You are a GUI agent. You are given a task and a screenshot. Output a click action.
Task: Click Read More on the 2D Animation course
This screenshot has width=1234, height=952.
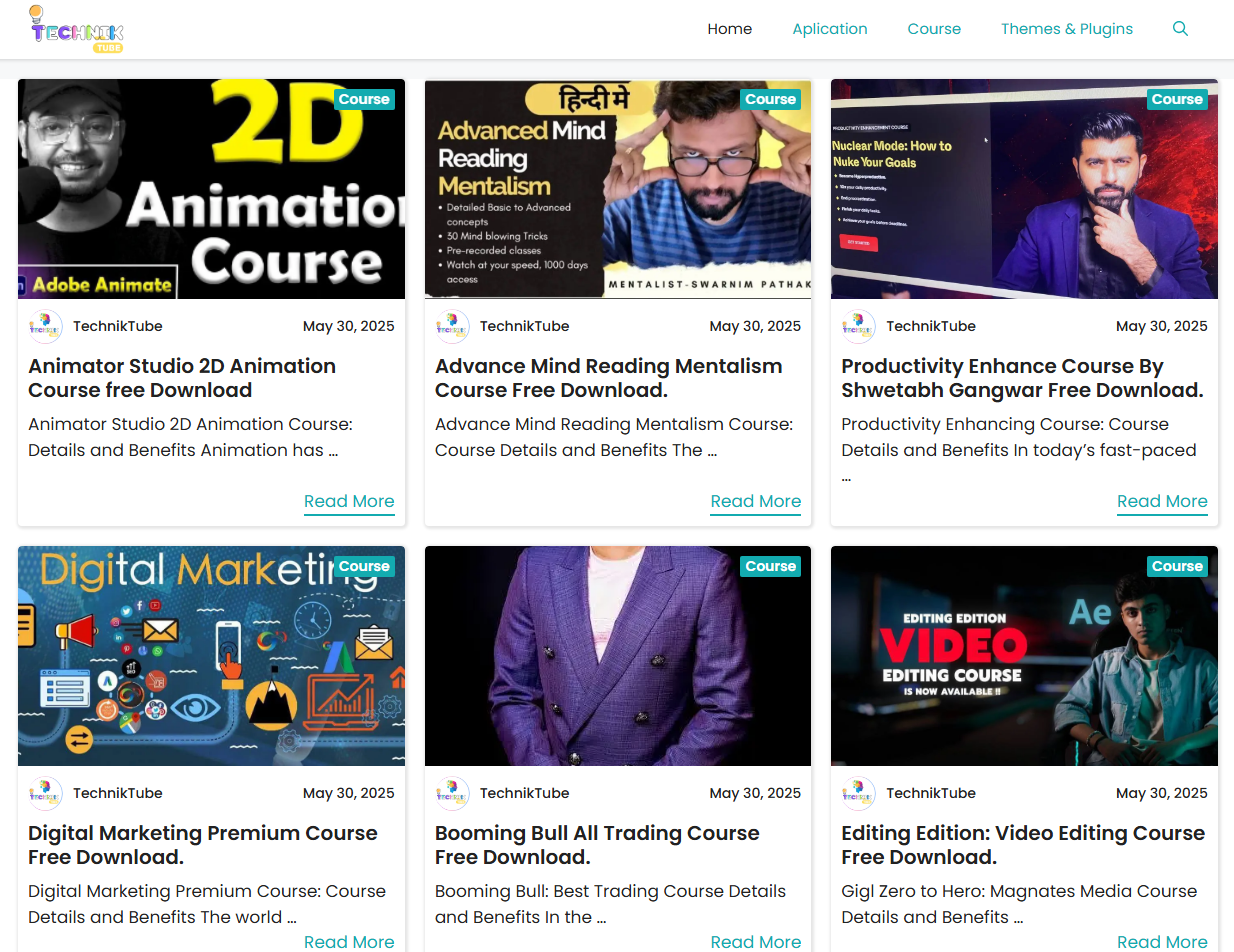(x=349, y=501)
